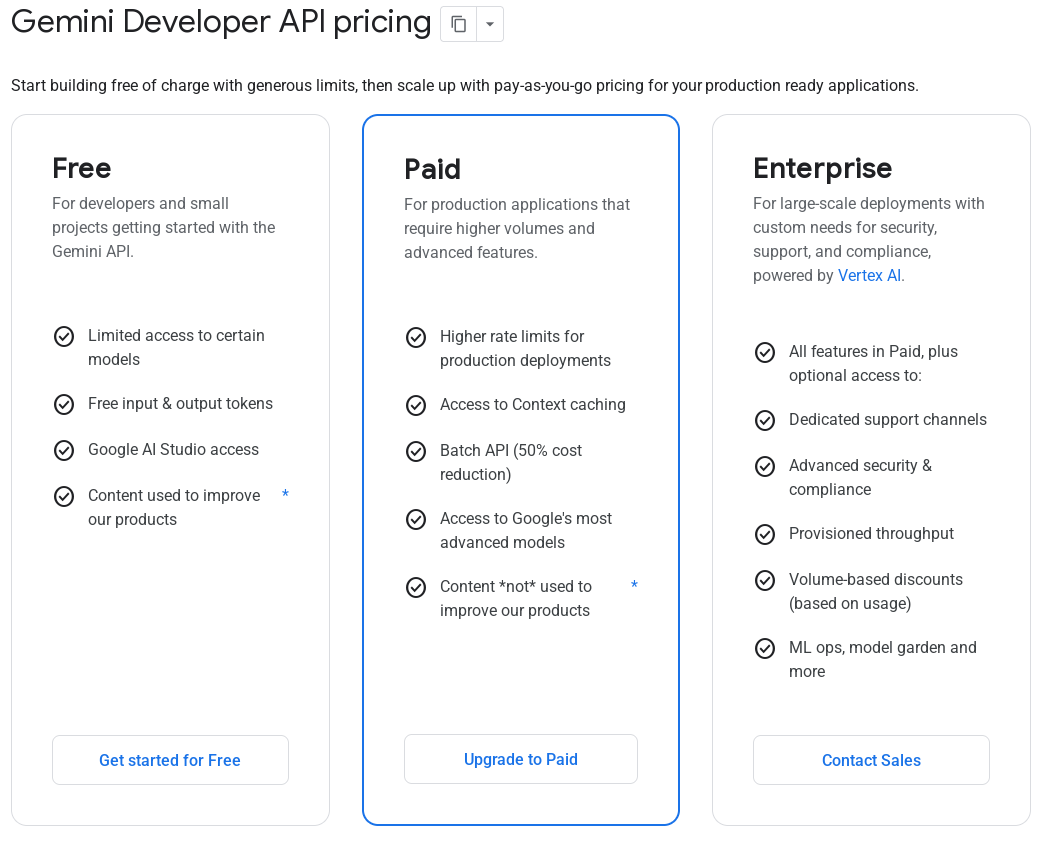Click checkmark icon beside All features in Paid

click(x=765, y=353)
